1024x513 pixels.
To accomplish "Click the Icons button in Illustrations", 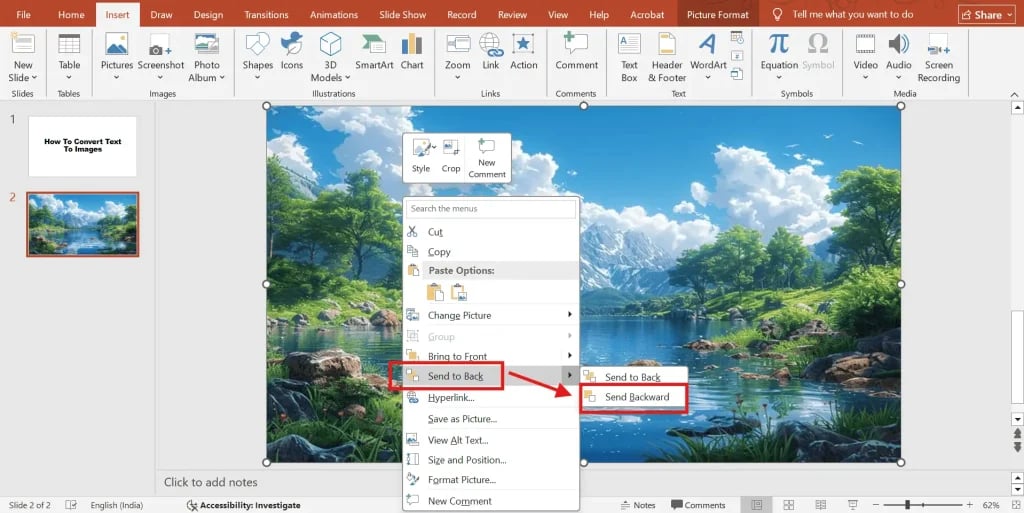I will pyautogui.click(x=292, y=51).
